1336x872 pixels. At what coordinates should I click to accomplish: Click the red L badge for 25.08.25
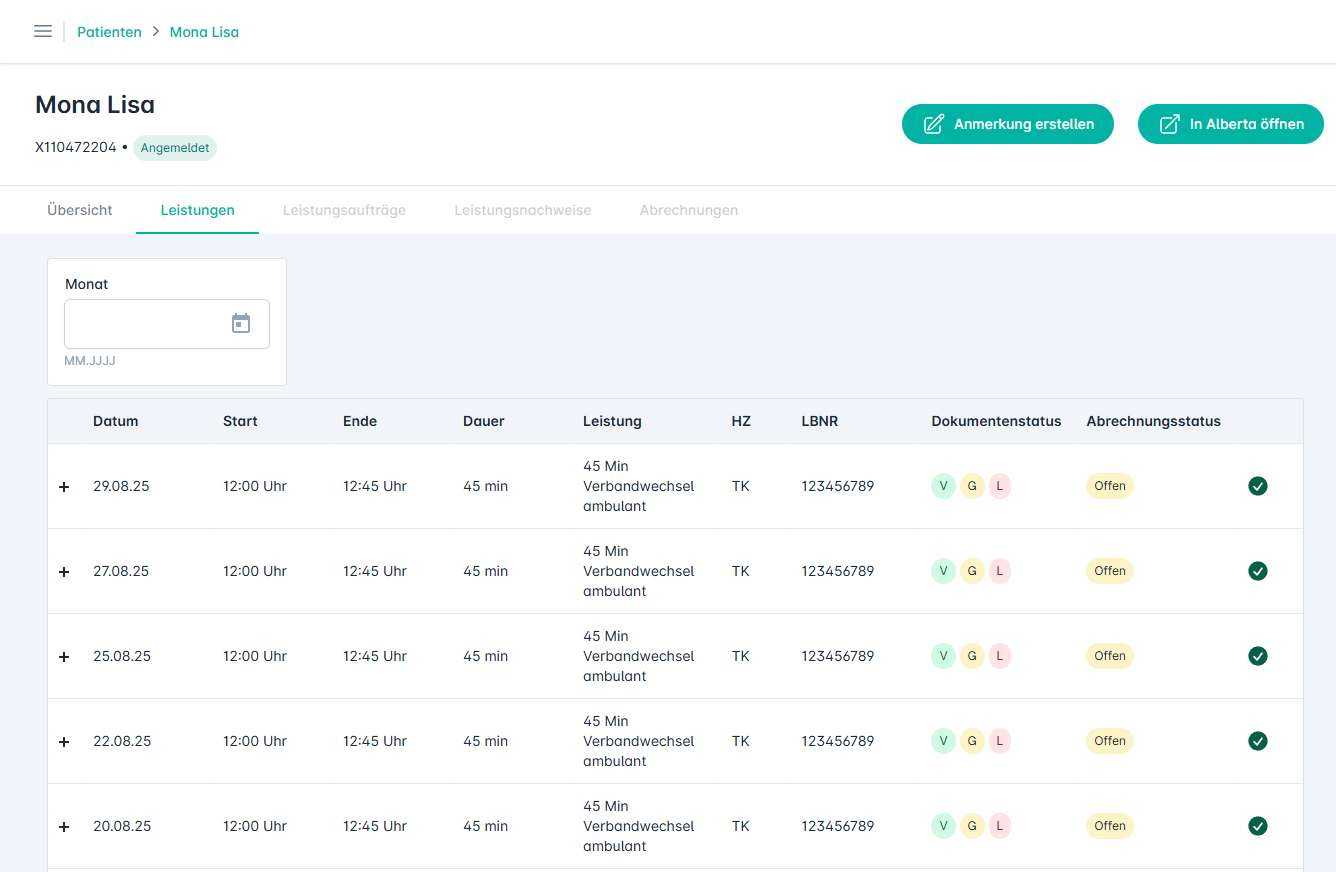(x=1000, y=656)
